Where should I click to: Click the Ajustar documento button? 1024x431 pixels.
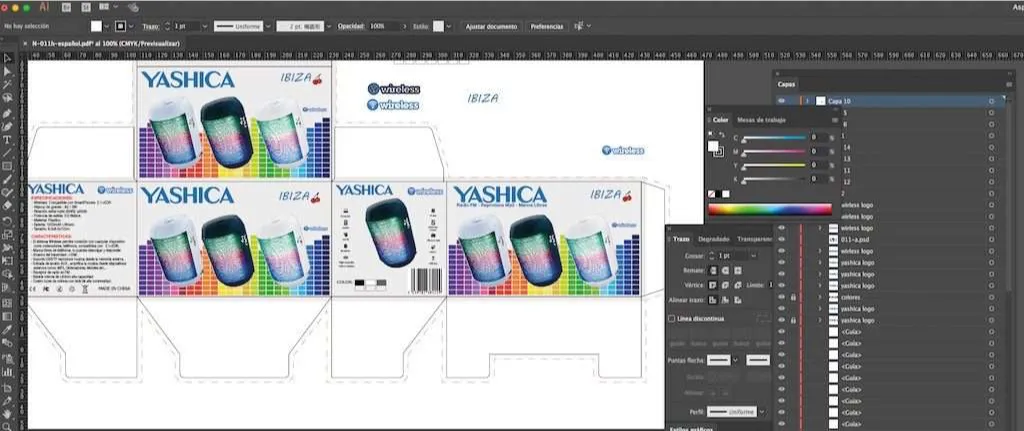coord(490,25)
